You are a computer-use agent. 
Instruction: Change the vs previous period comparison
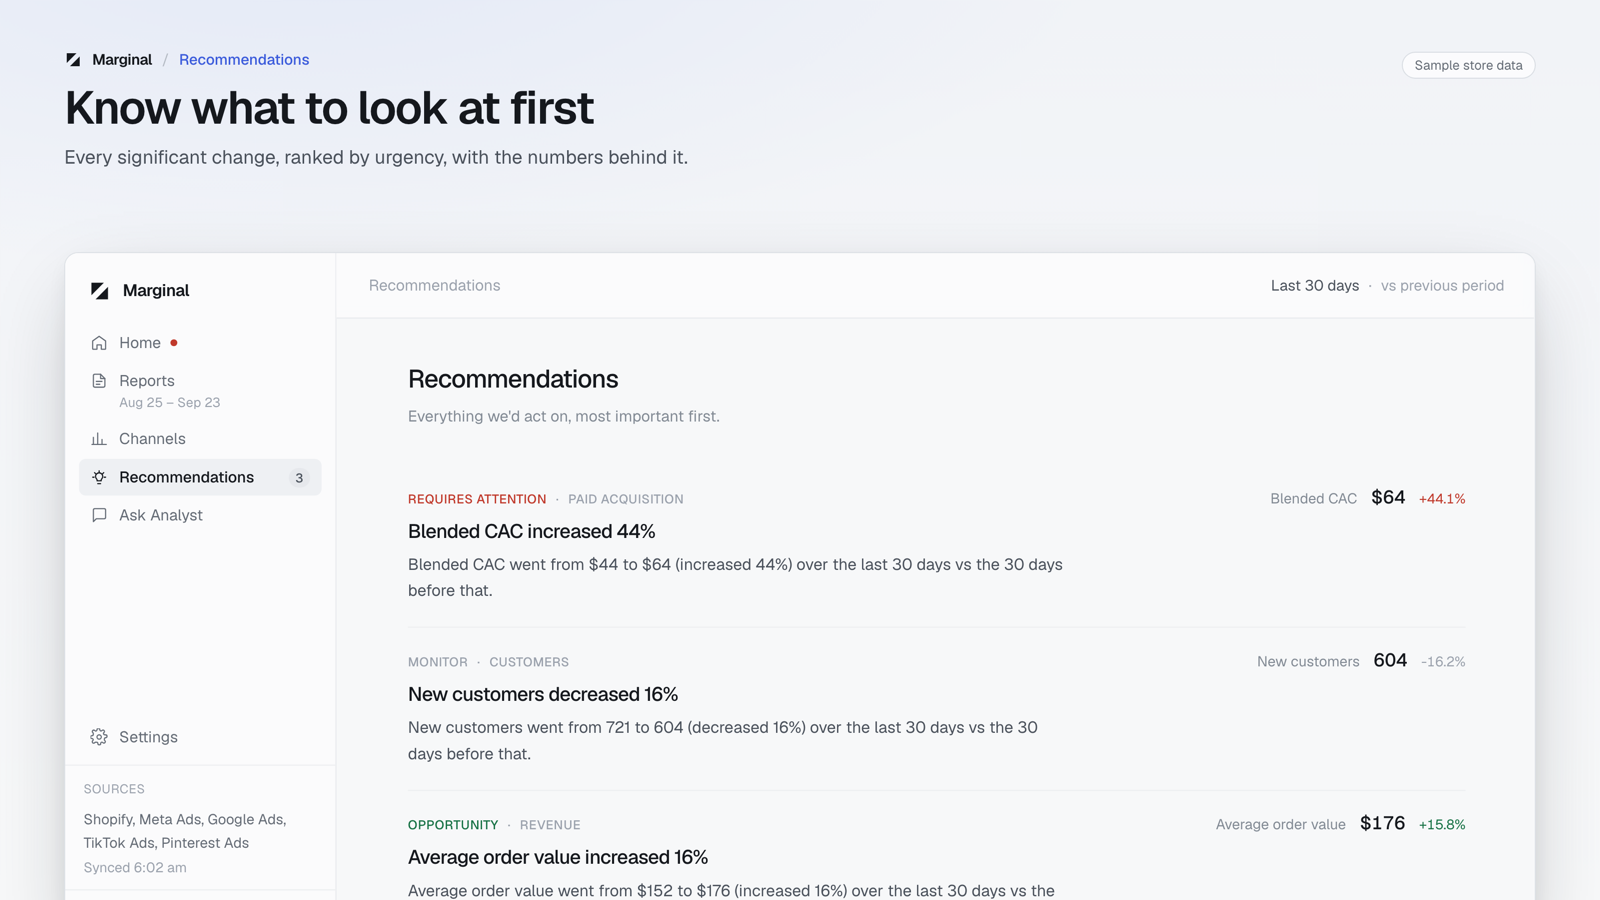[1442, 286]
